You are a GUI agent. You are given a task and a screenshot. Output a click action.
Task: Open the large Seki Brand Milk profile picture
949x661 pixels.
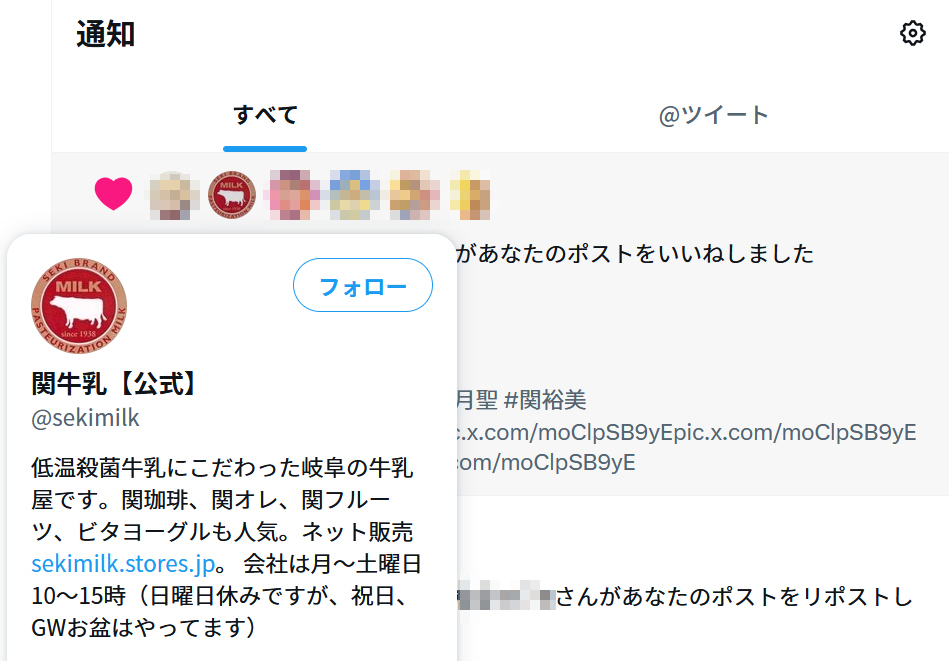click(x=79, y=306)
